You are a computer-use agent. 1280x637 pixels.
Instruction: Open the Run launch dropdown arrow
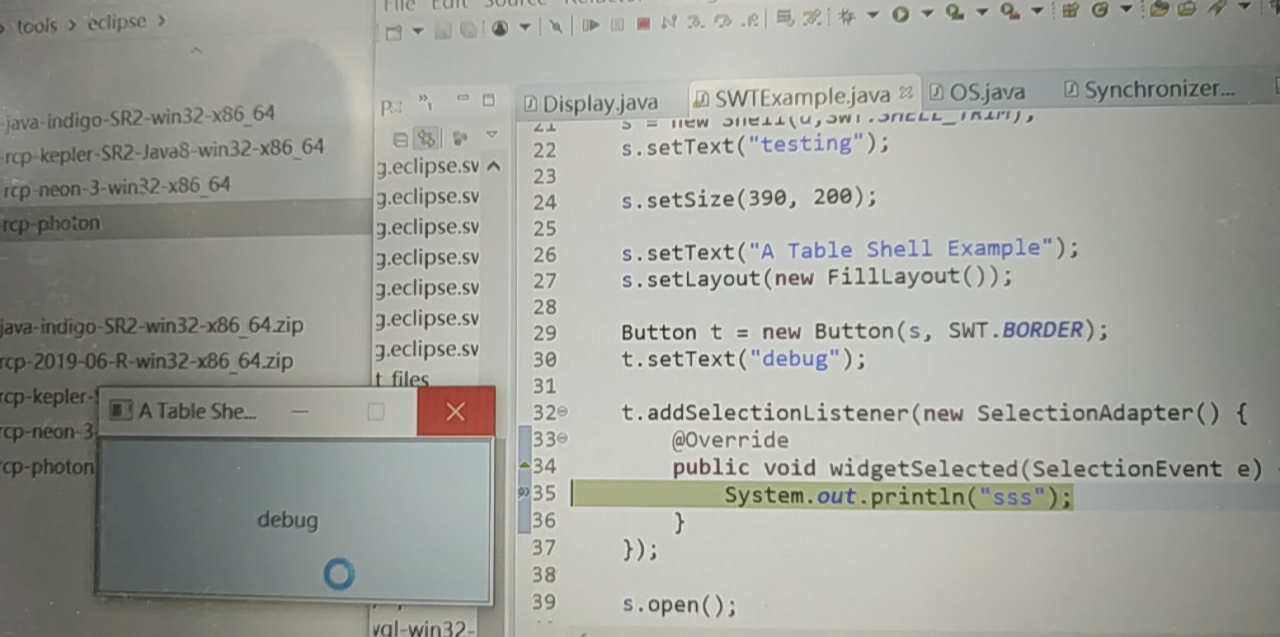927,14
